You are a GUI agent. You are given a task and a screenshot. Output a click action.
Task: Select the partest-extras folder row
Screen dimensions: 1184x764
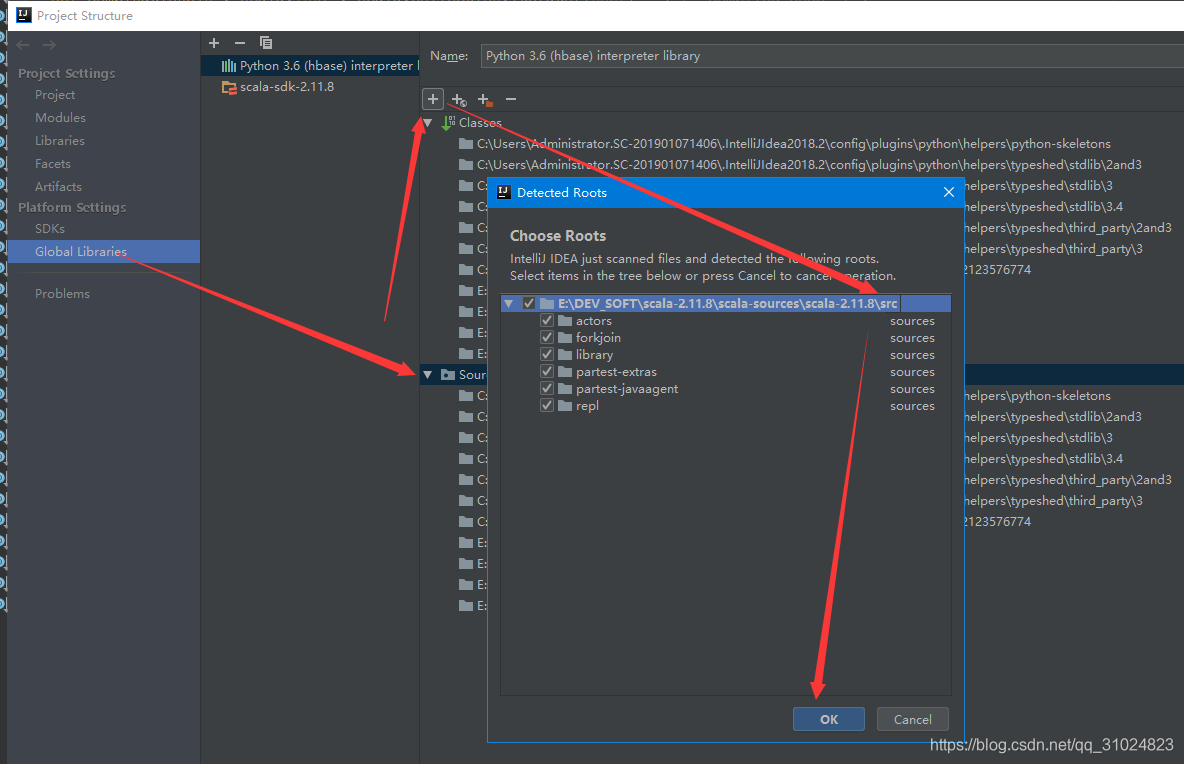726,371
